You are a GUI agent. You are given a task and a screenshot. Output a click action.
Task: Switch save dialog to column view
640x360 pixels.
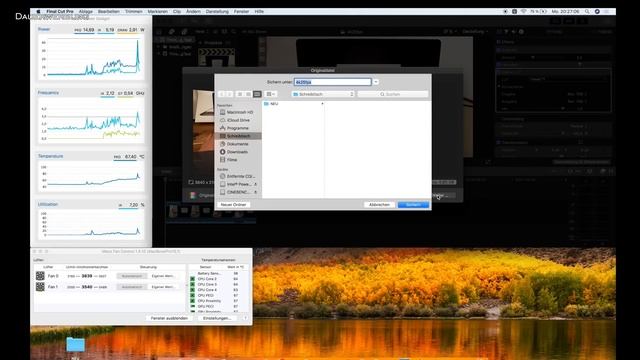point(257,94)
